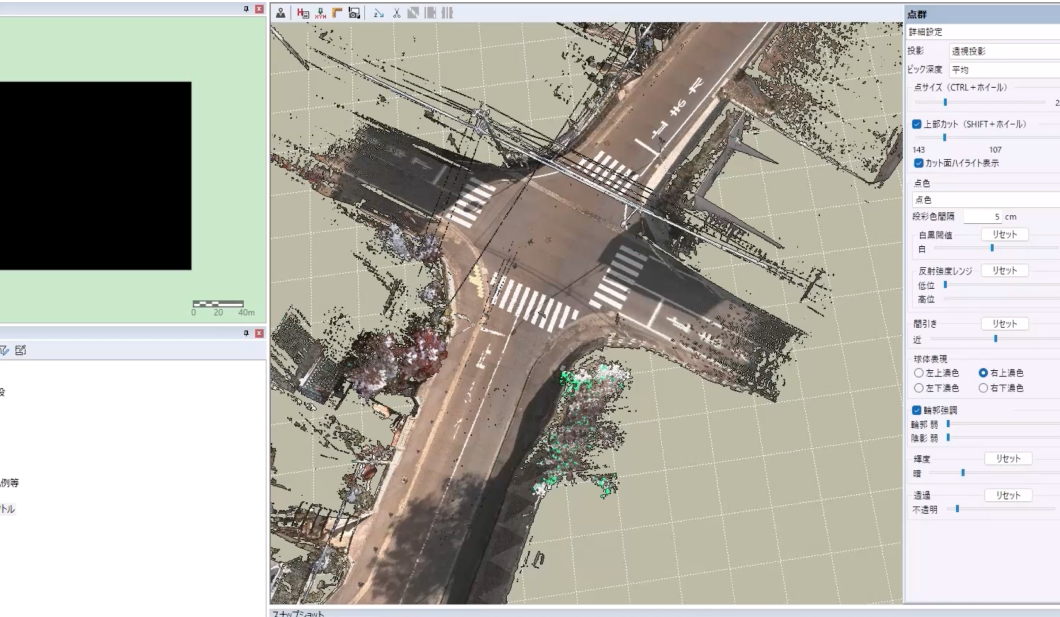Viewport: 1060px width, 617px height.
Task: Disable the 輪郭強調 checkbox
Action: (917, 410)
